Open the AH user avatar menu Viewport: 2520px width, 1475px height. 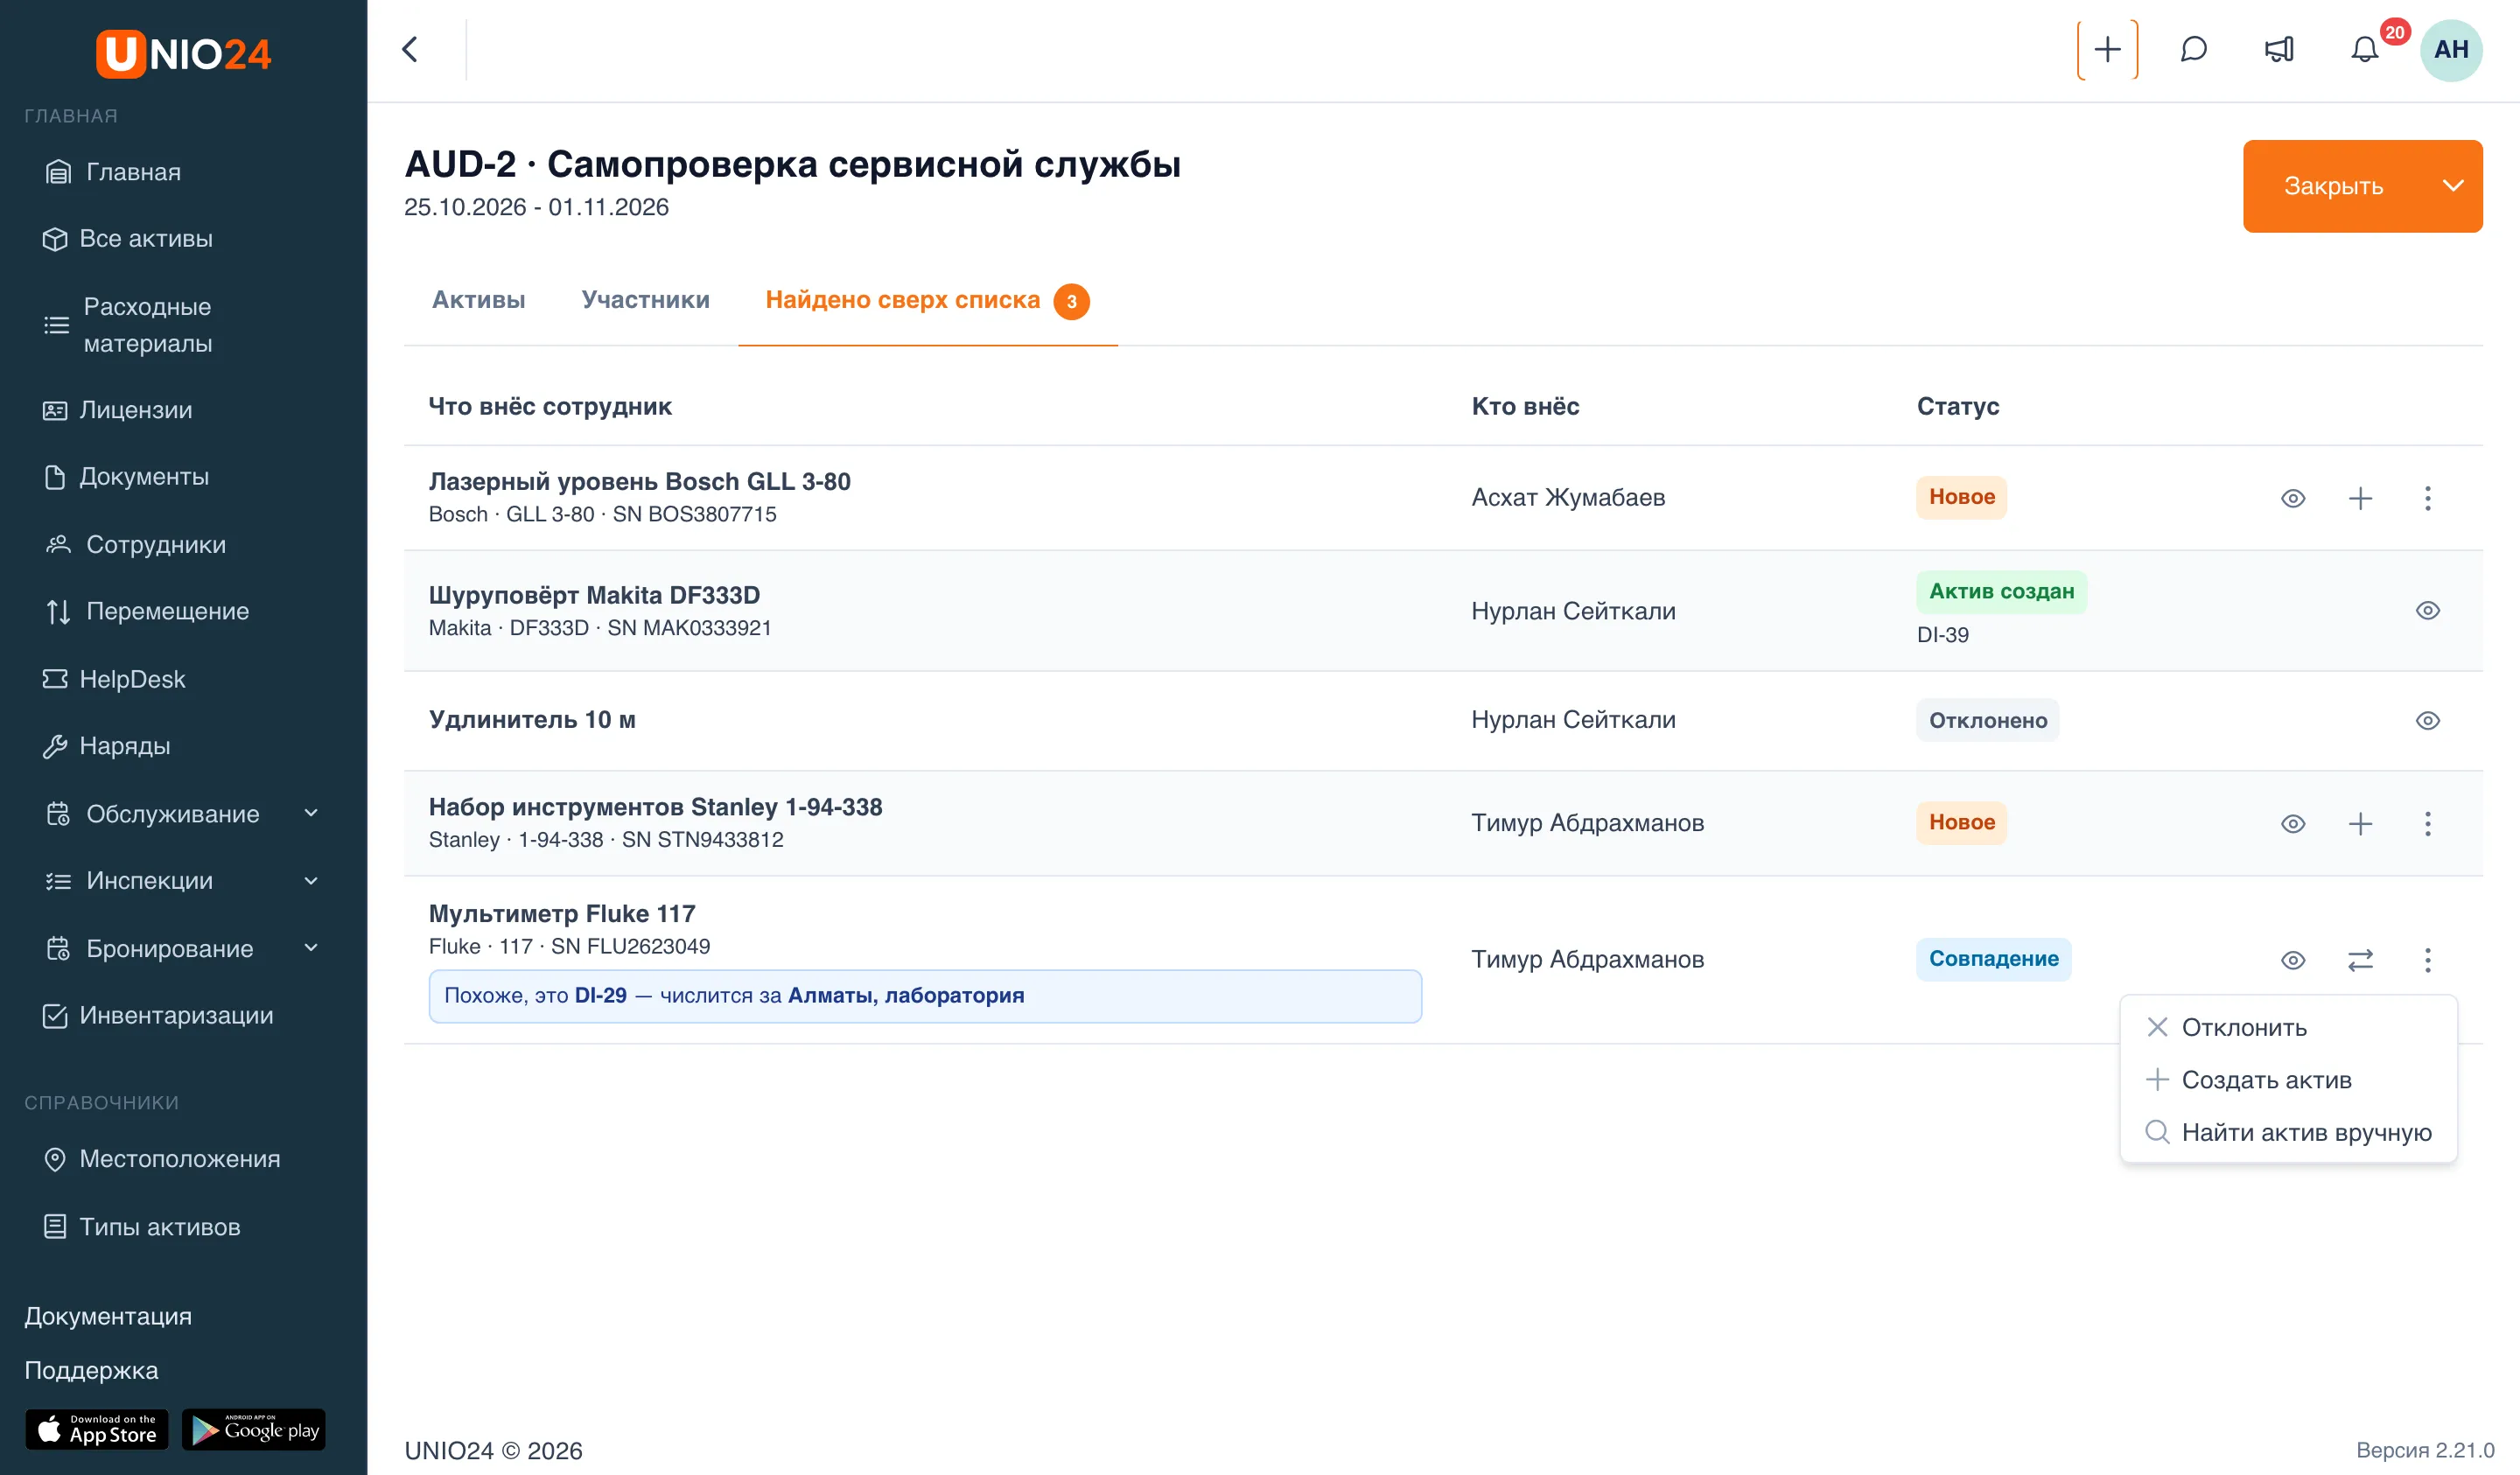point(2451,49)
